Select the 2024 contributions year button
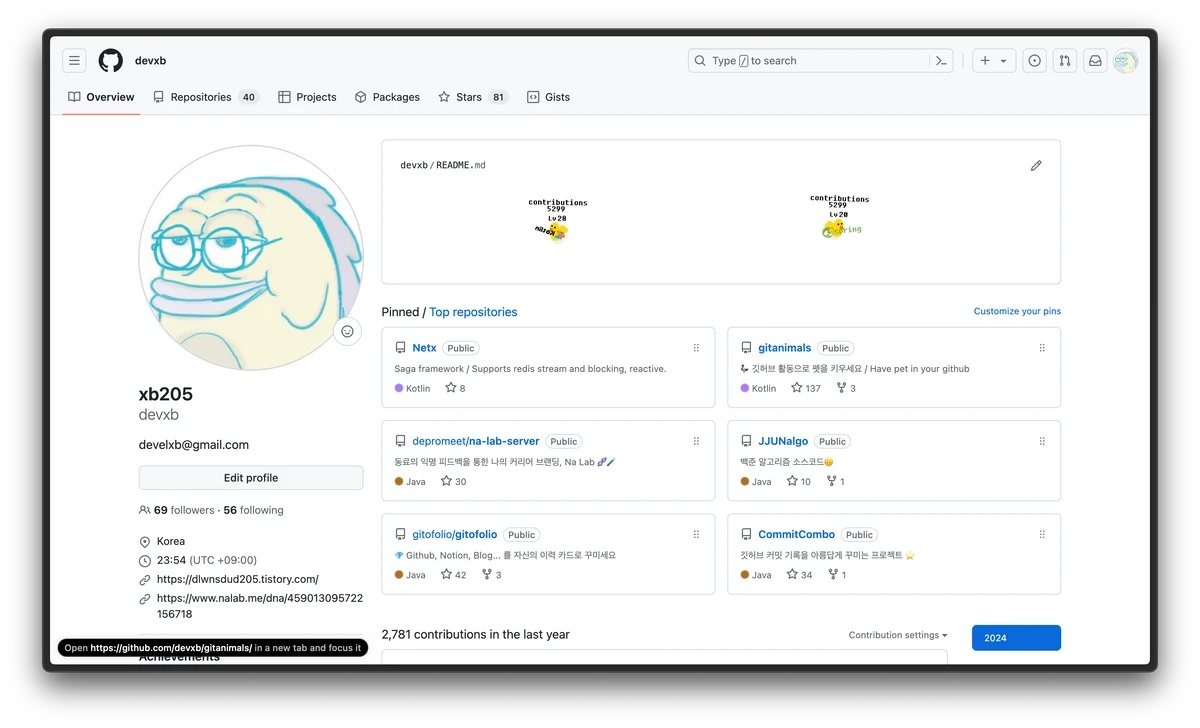The image size is (1200, 728). (x=1016, y=638)
